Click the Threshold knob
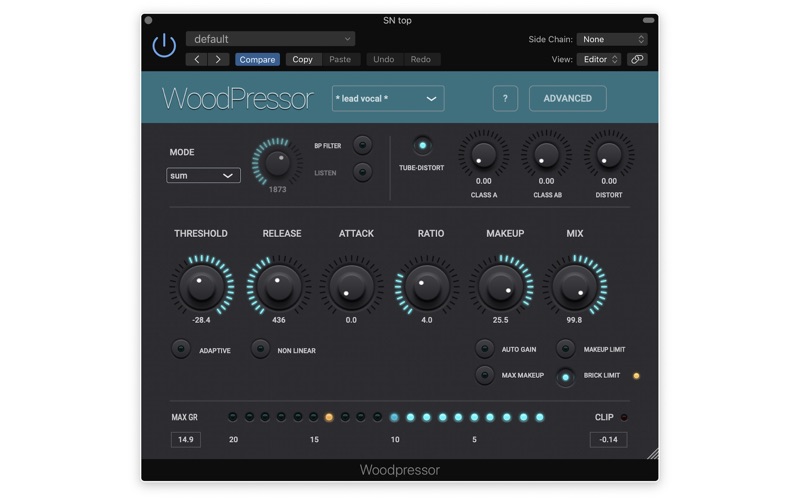 (202, 287)
